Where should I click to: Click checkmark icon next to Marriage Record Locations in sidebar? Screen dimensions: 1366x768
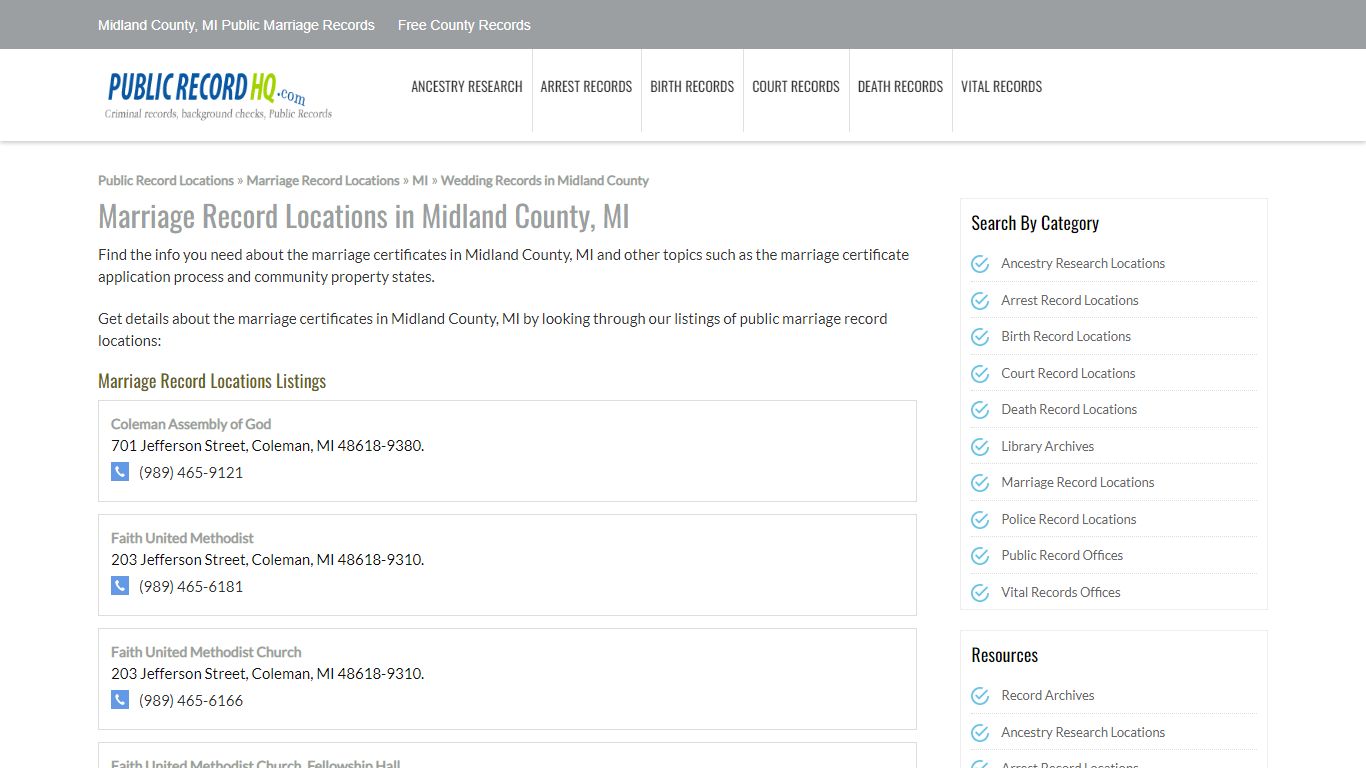(x=980, y=483)
